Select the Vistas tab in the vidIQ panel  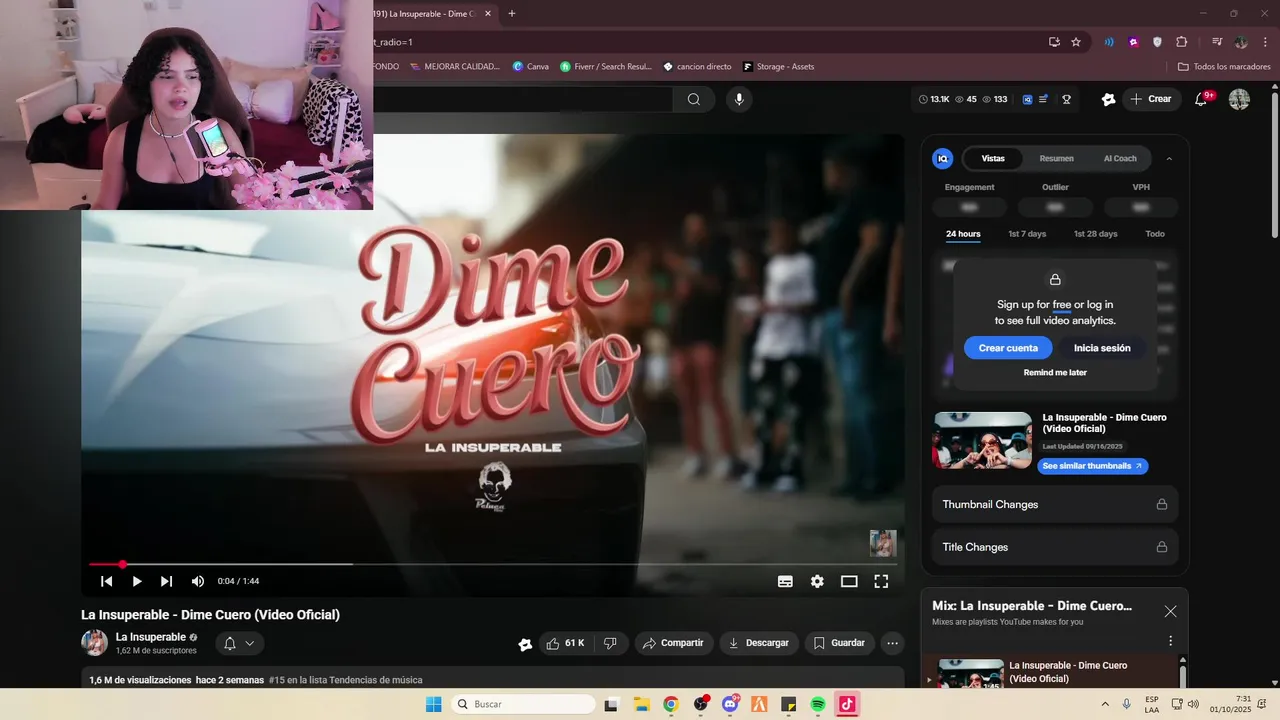[993, 158]
